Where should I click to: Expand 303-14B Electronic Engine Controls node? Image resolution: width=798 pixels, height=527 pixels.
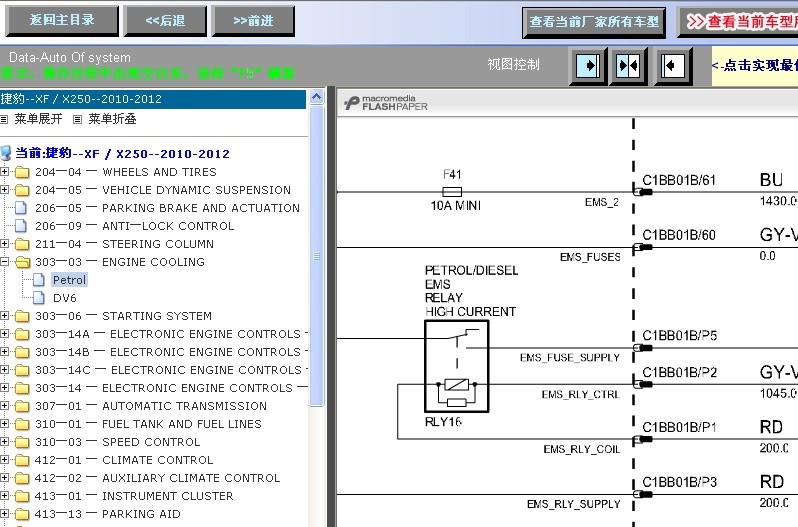coord(5,352)
